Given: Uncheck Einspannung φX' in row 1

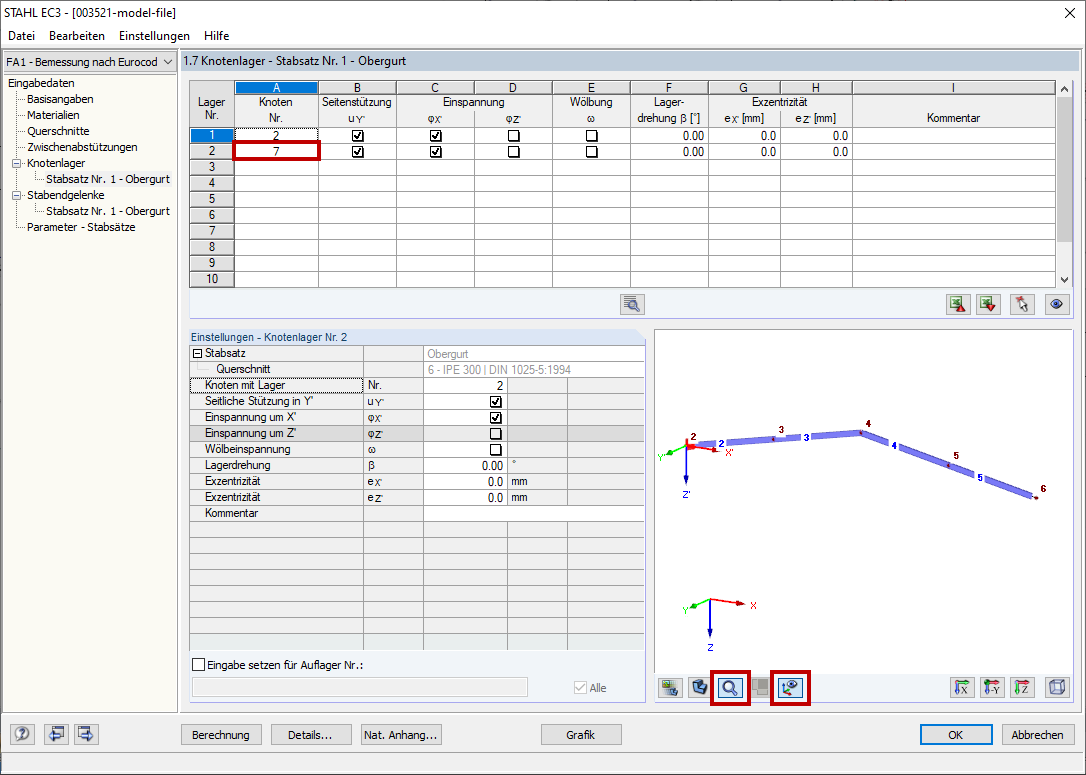Looking at the screenshot, I should tap(436, 136).
